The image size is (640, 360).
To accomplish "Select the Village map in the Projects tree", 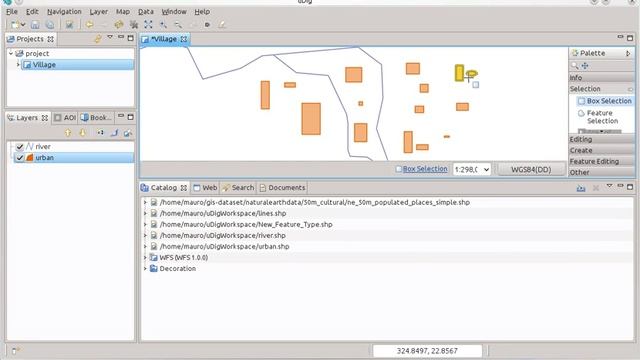I will pos(77,64).
